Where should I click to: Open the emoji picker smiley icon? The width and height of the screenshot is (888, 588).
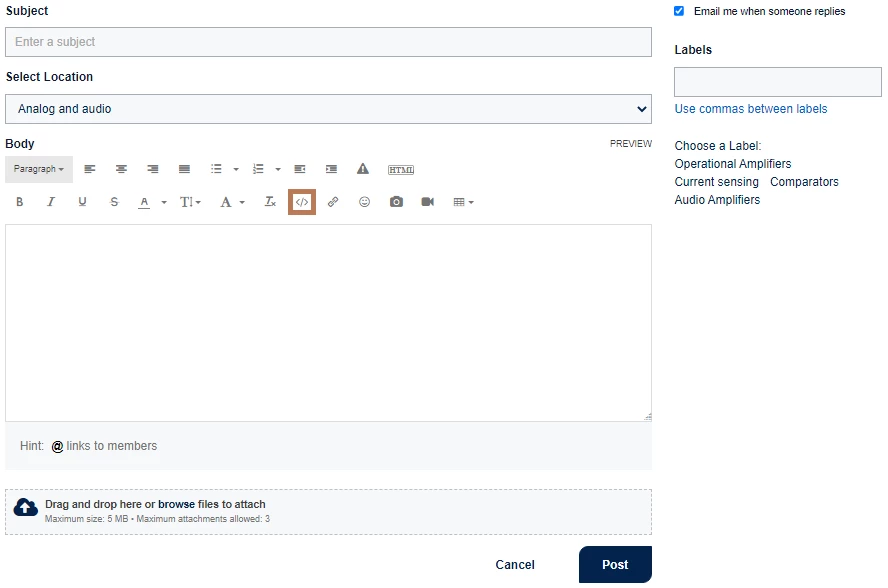[x=364, y=202]
